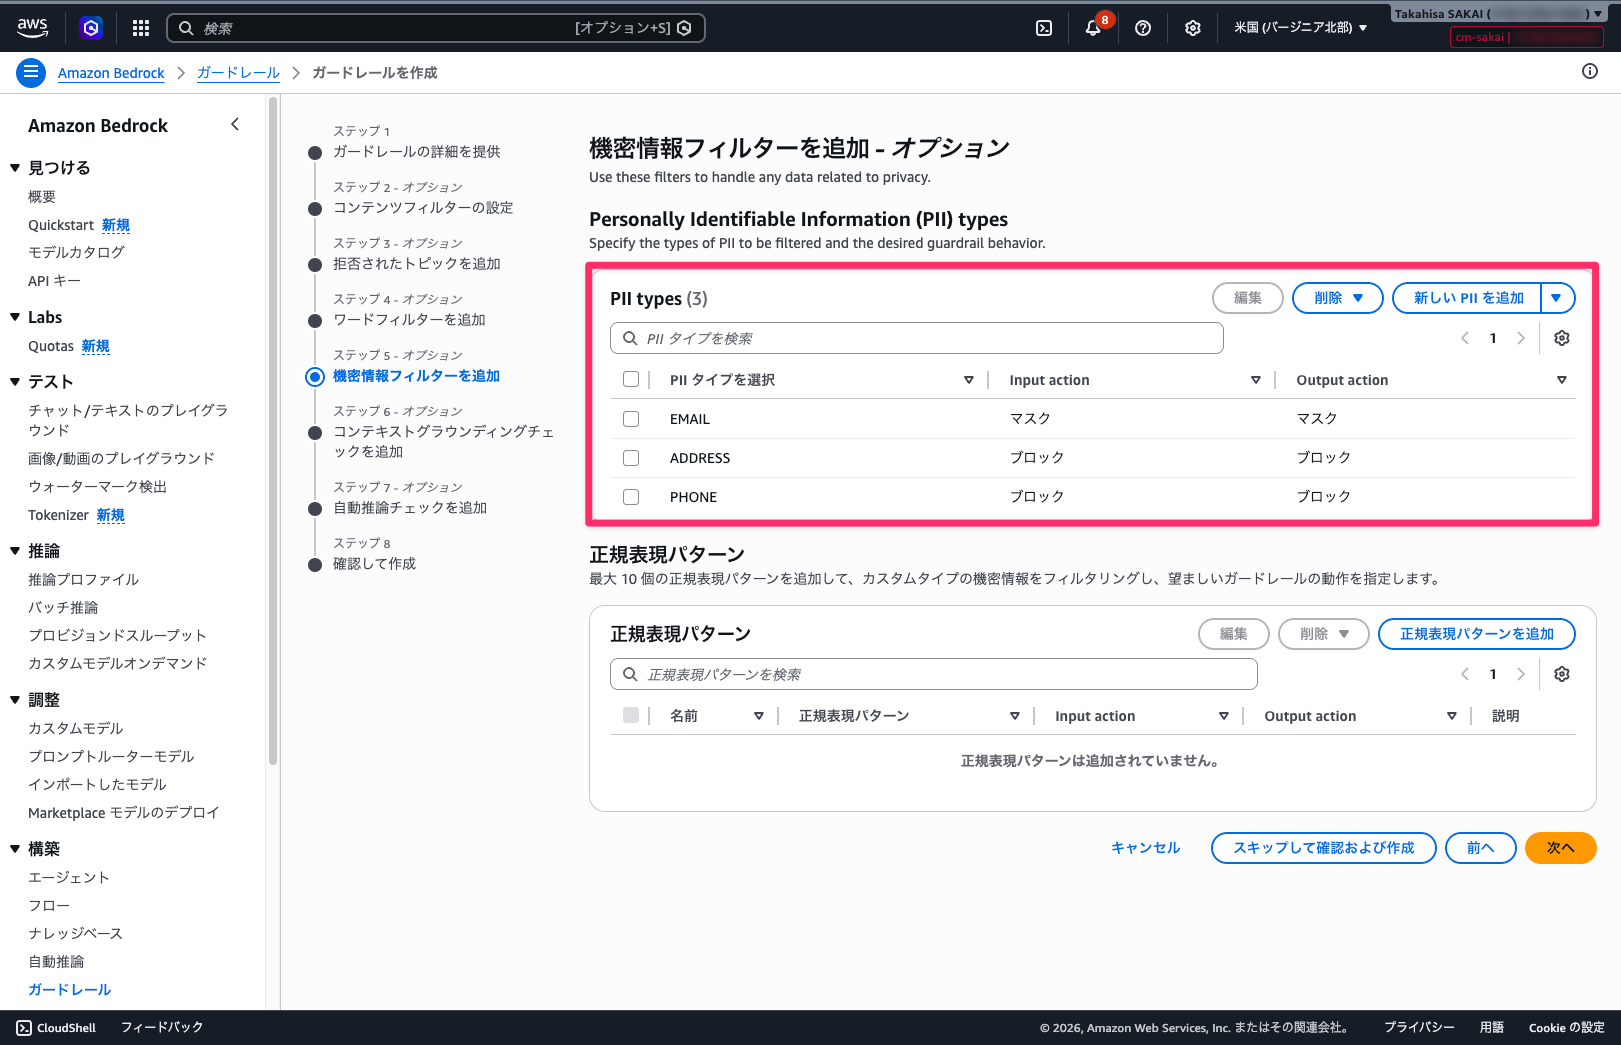Toggle the side navigation hamburger menu
Image resolution: width=1621 pixels, height=1045 pixels.
pos(31,72)
